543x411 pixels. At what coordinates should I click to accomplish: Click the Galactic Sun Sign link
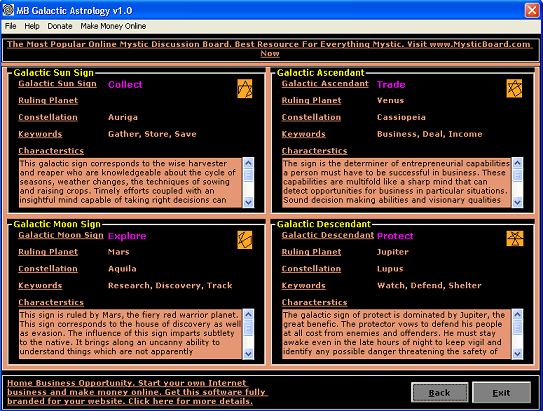click(x=57, y=83)
